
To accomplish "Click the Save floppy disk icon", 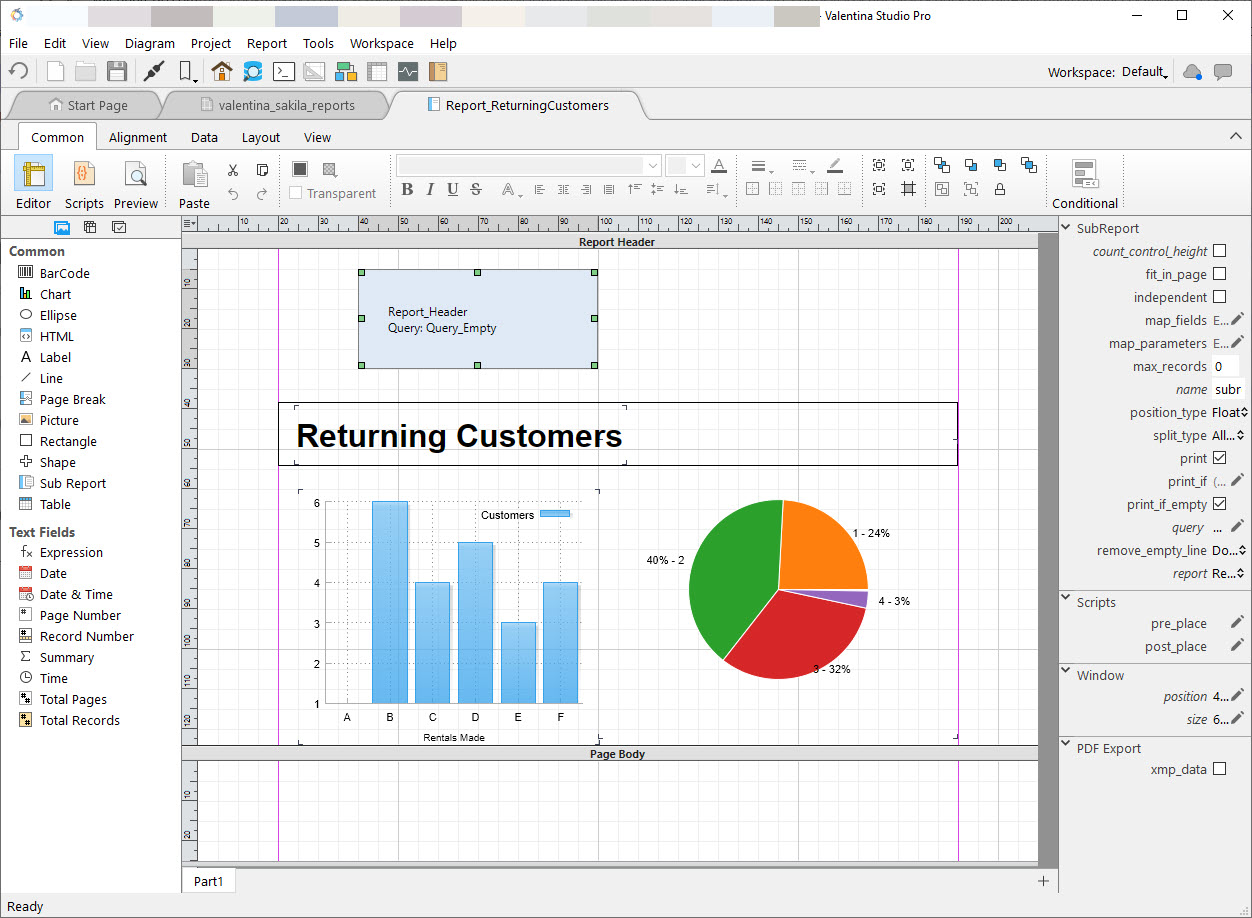I will pos(117,71).
